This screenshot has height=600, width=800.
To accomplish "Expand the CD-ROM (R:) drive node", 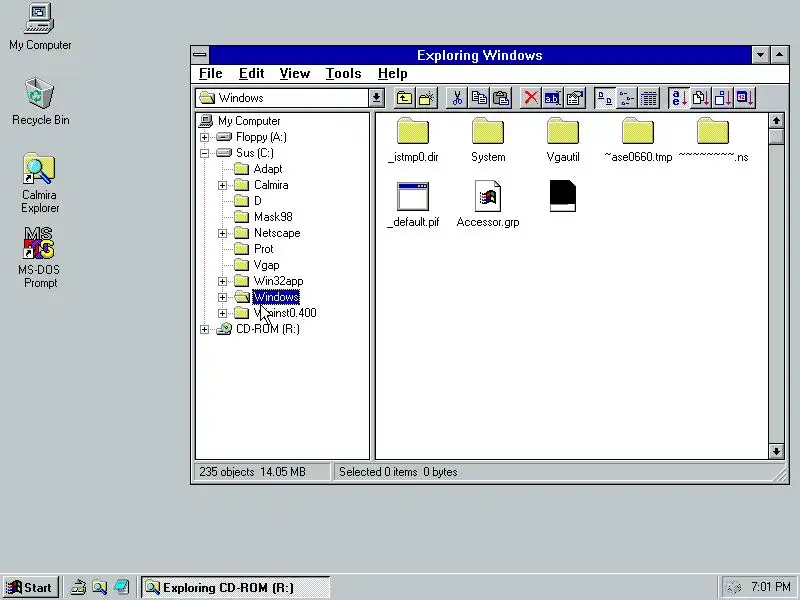I will pyautogui.click(x=205, y=329).
